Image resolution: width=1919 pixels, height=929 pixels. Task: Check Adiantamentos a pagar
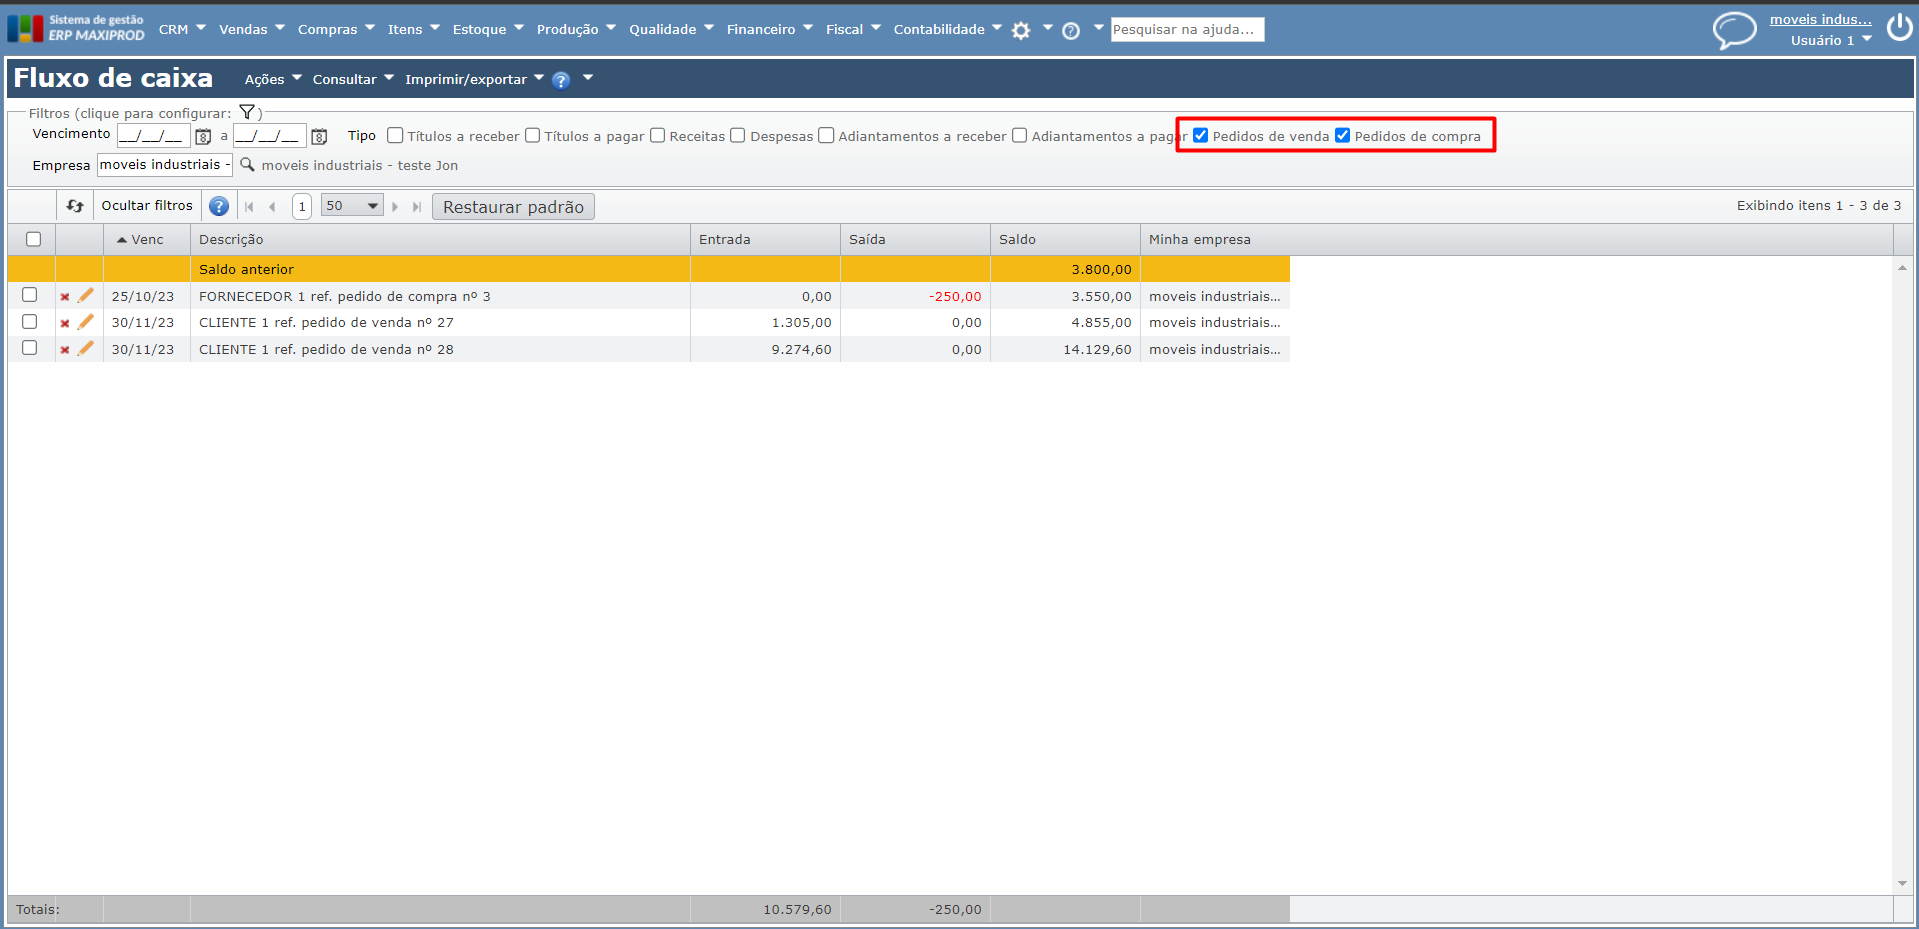coord(1019,136)
